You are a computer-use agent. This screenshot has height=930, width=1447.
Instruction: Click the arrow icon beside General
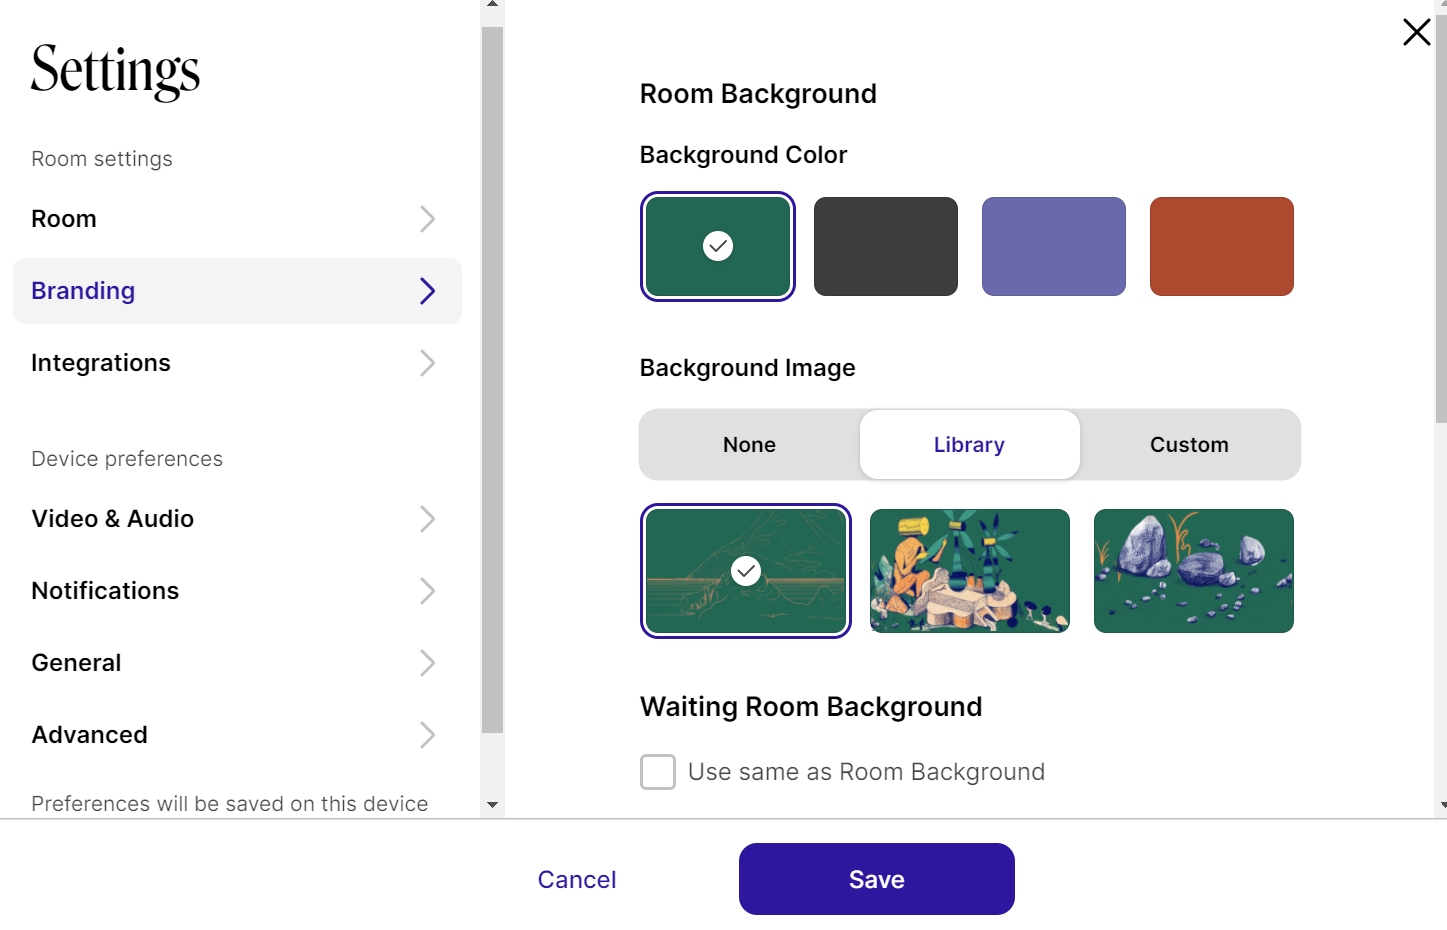pyautogui.click(x=427, y=663)
